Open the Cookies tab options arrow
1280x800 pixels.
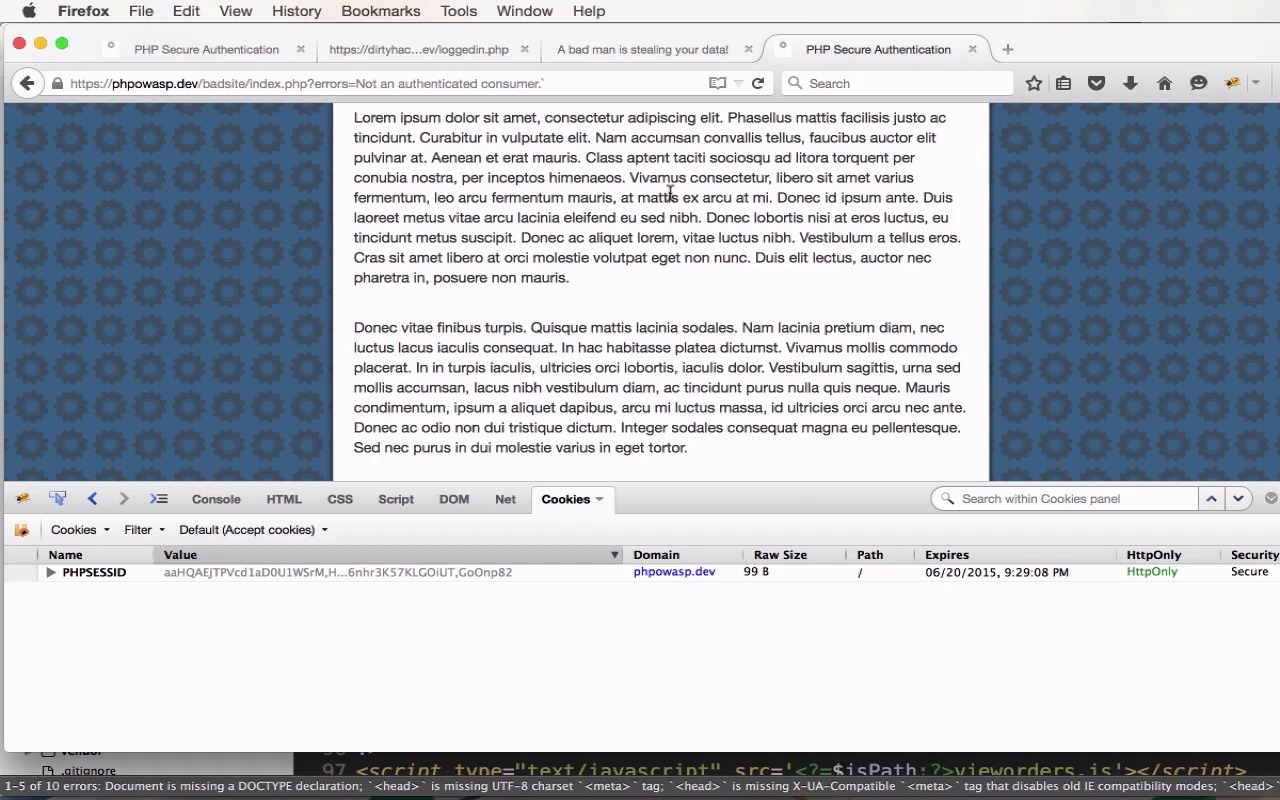tap(599, 499)
